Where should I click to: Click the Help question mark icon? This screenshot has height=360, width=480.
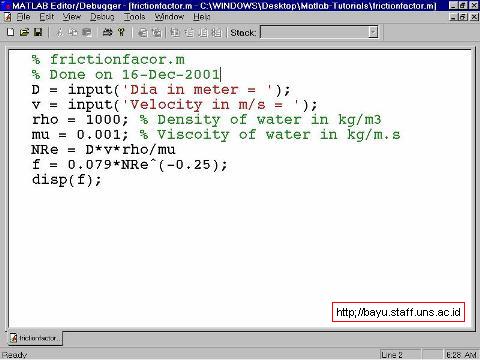click(121, 32)
